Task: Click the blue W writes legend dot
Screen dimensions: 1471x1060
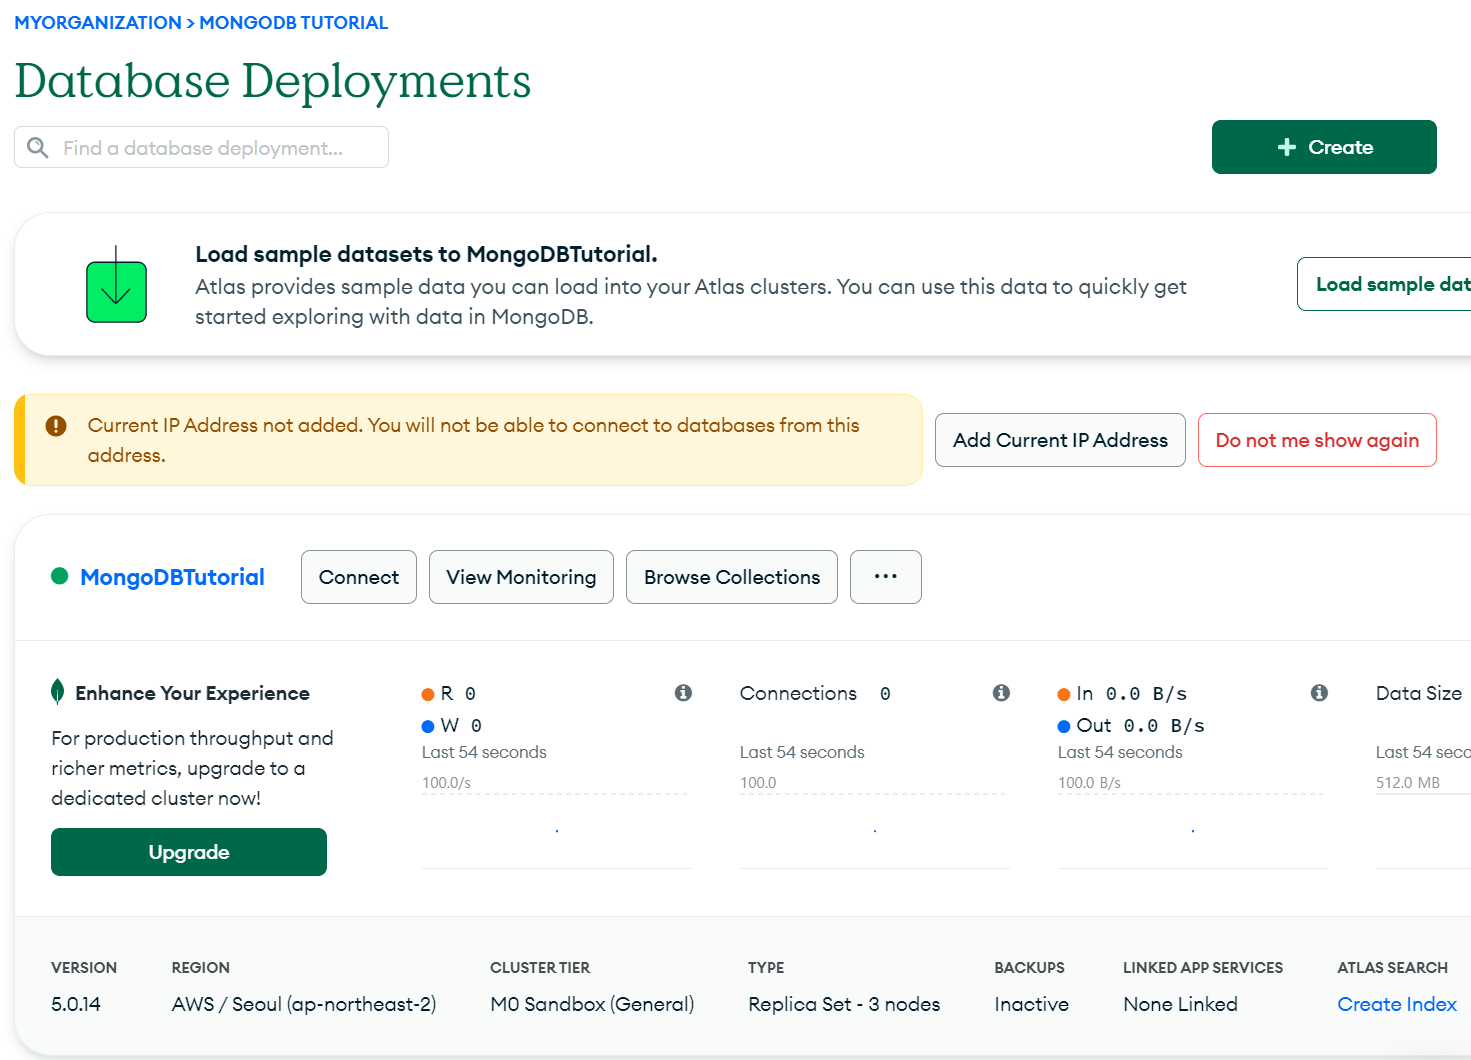Action: (428, 726)
